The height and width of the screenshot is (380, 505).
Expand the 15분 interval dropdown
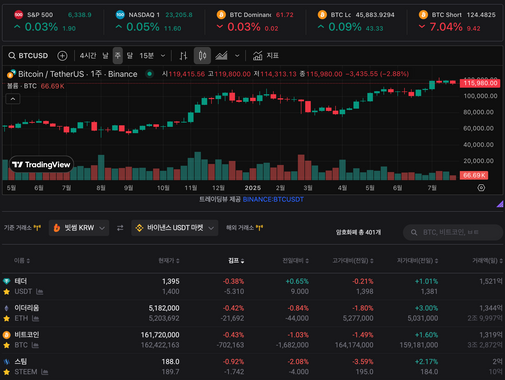[x=163, y=56]
